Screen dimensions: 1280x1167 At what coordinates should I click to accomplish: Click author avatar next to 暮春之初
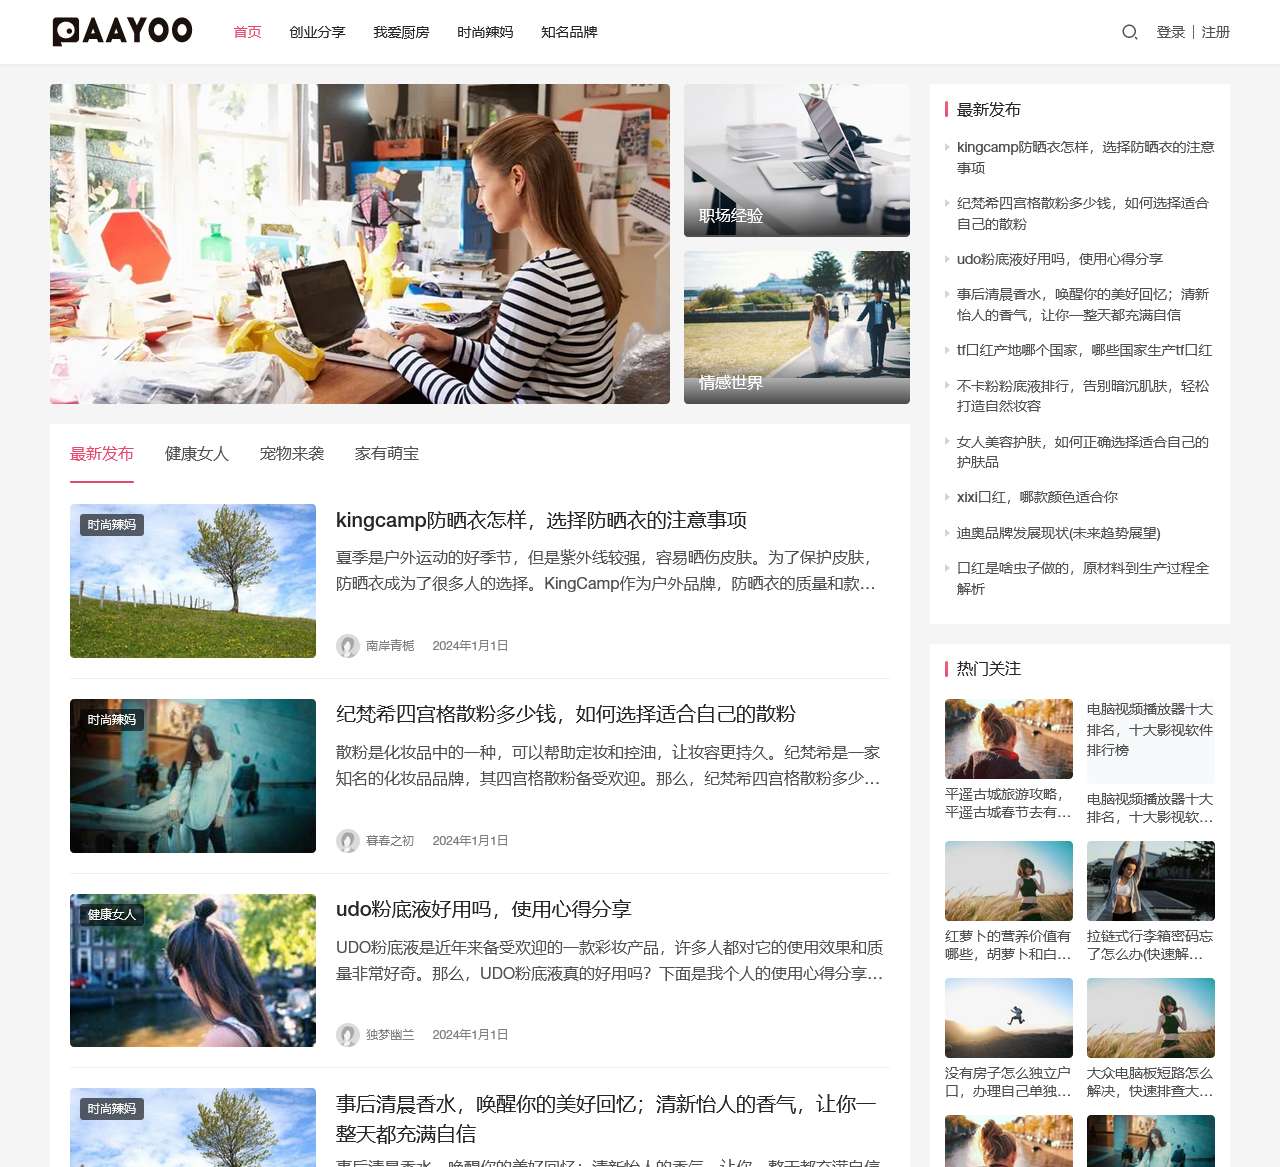click(348, 841)
